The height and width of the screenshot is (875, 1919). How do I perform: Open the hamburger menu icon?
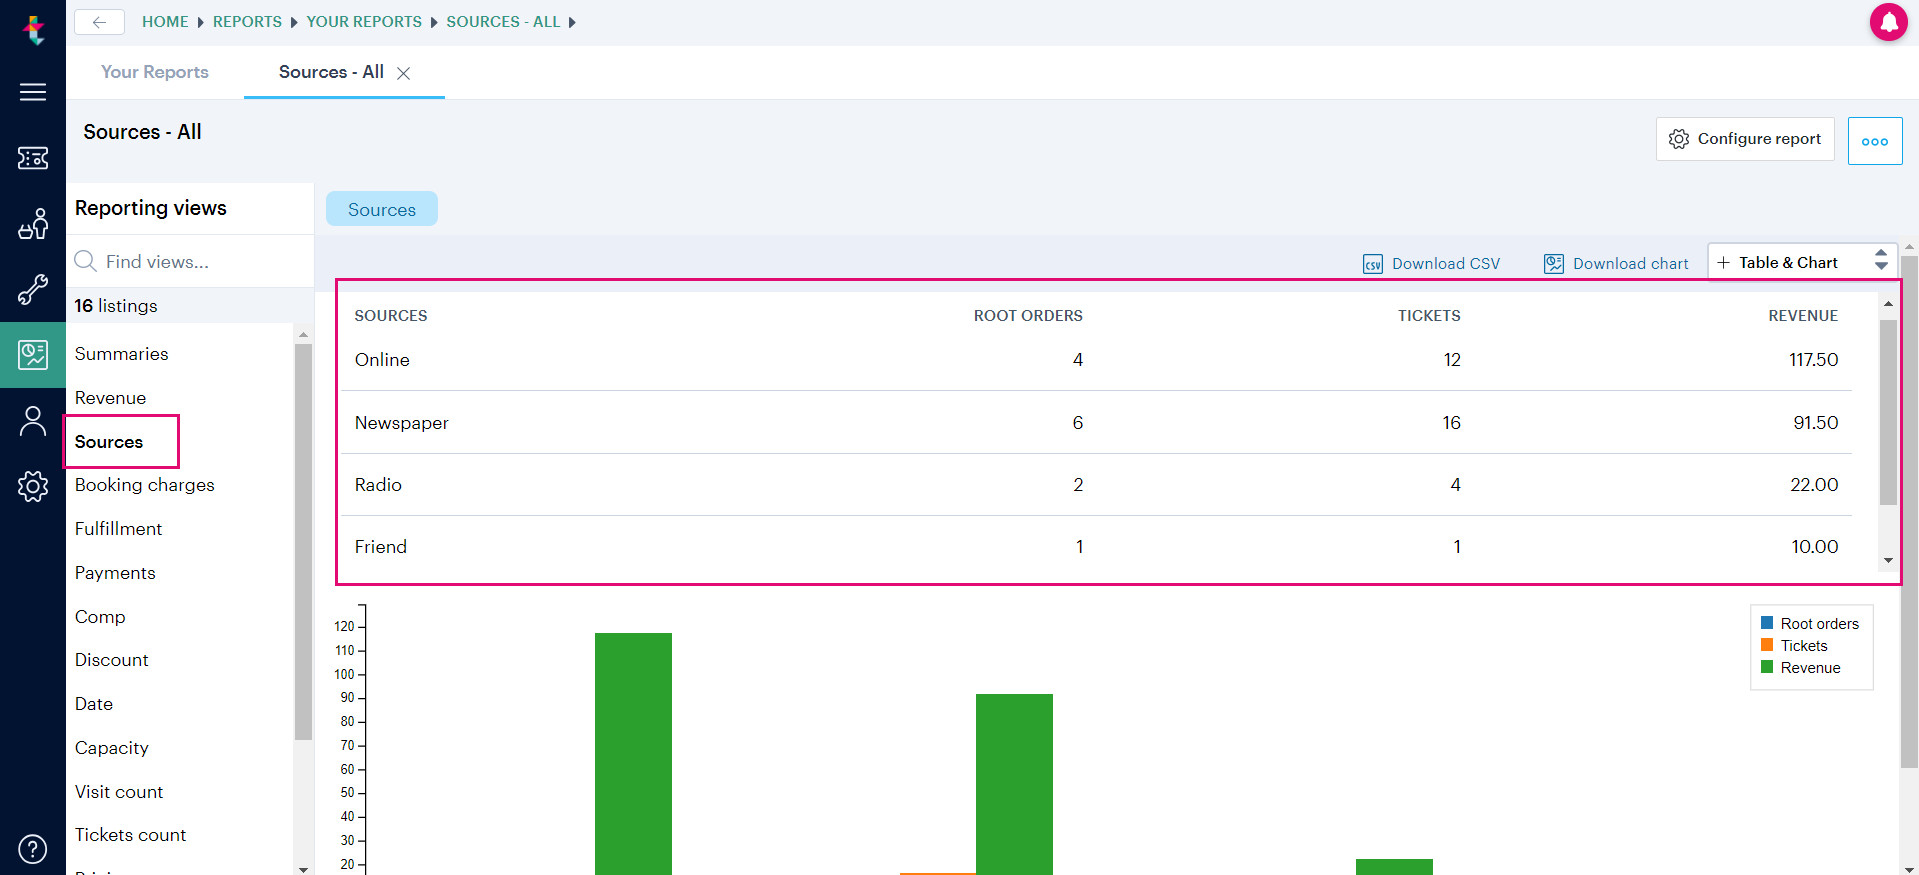pyautogui.click(x=33, y=92)
